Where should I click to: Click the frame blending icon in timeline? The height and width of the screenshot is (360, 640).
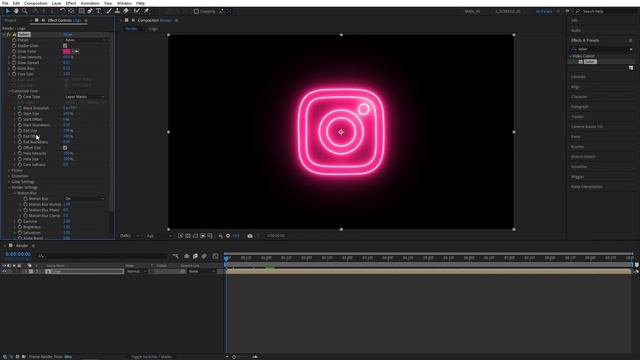[195, 256]
